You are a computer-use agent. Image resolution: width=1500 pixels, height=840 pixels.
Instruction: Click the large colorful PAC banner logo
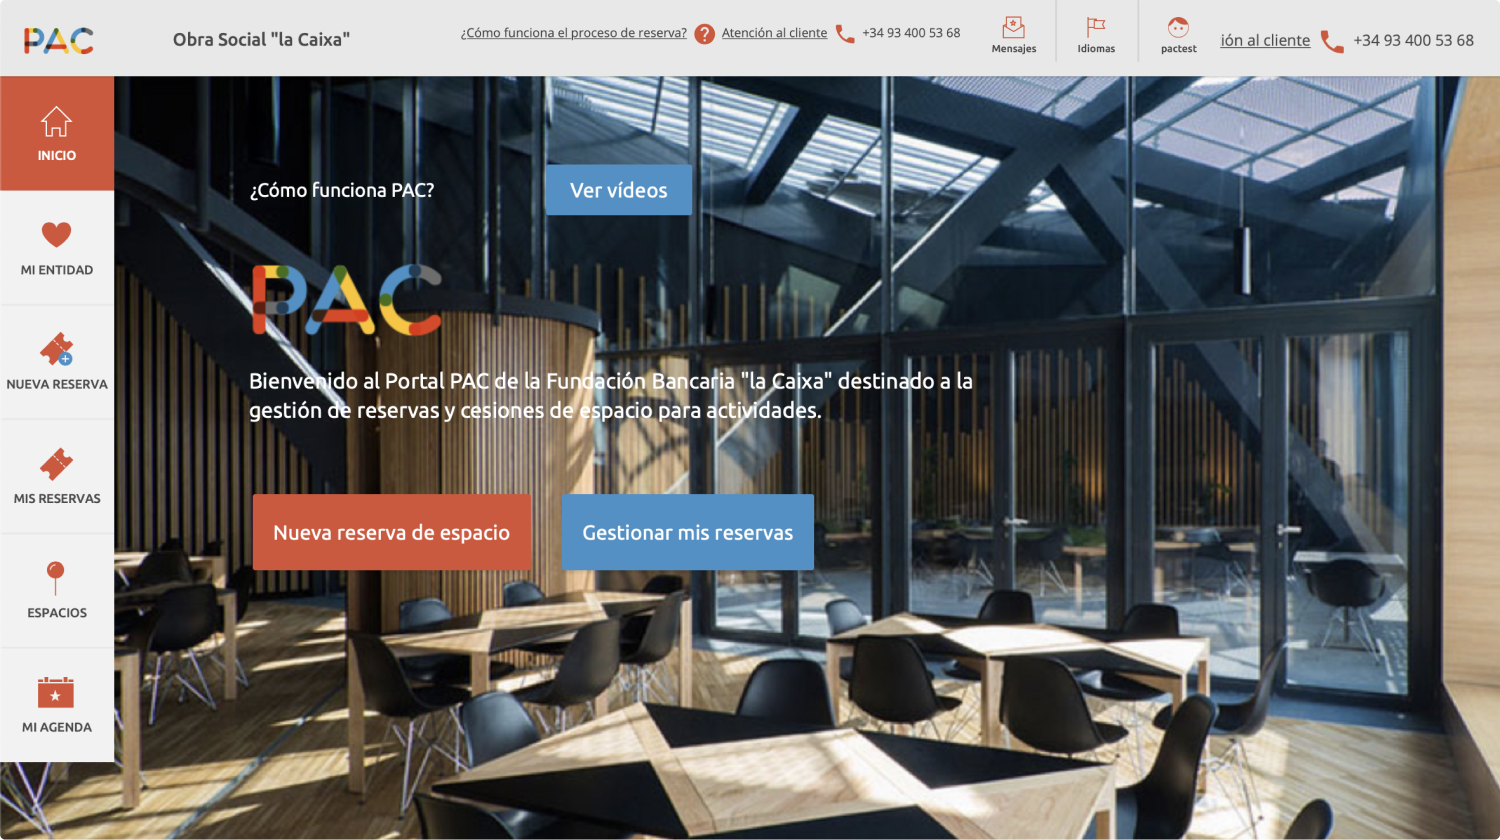click(x=346, y=300)
